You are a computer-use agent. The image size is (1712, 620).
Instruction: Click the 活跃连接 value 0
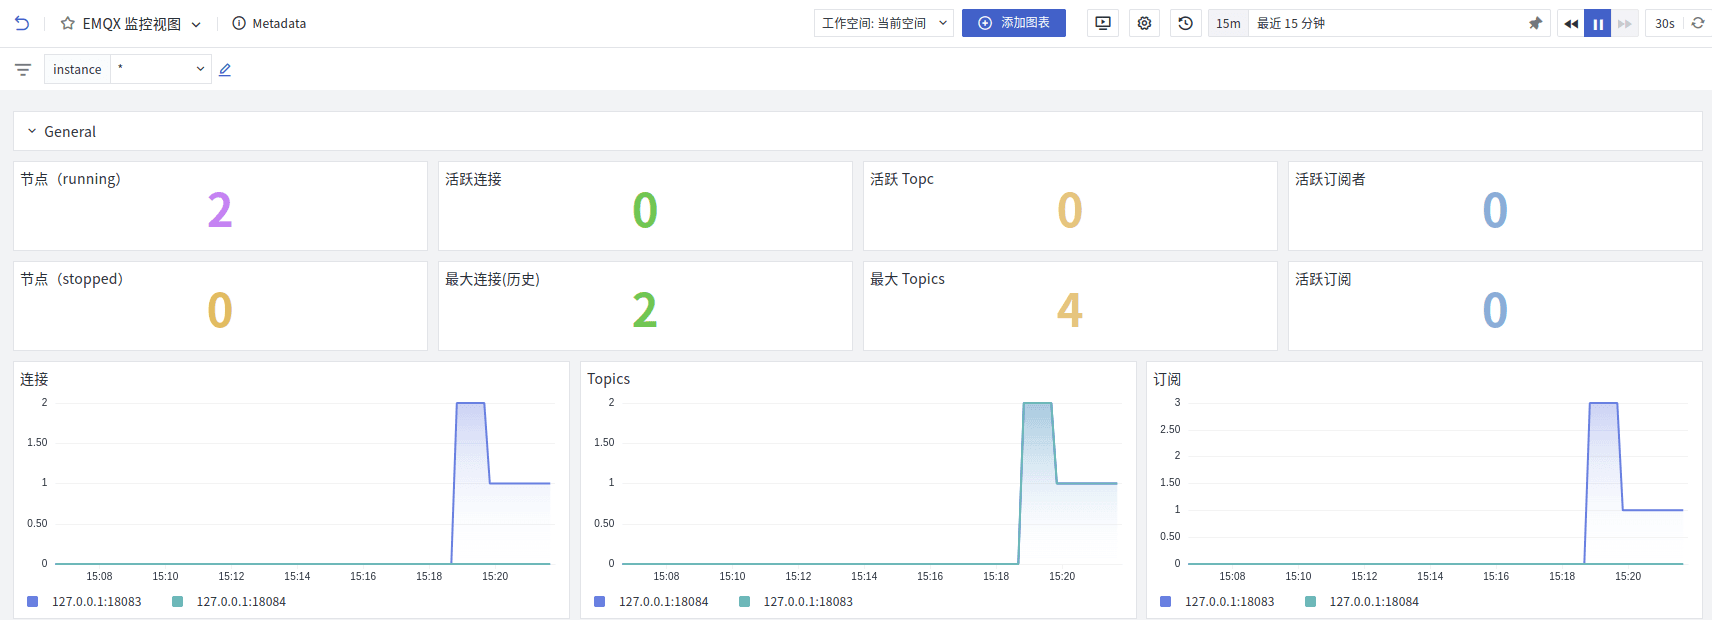[x=645, y=210]
